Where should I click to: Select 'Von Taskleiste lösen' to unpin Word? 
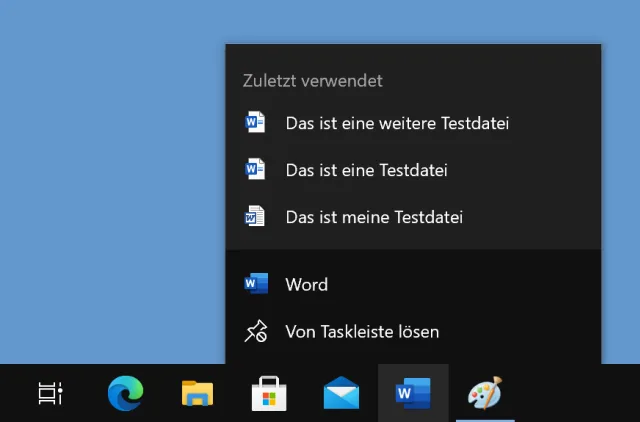(413, 331)
